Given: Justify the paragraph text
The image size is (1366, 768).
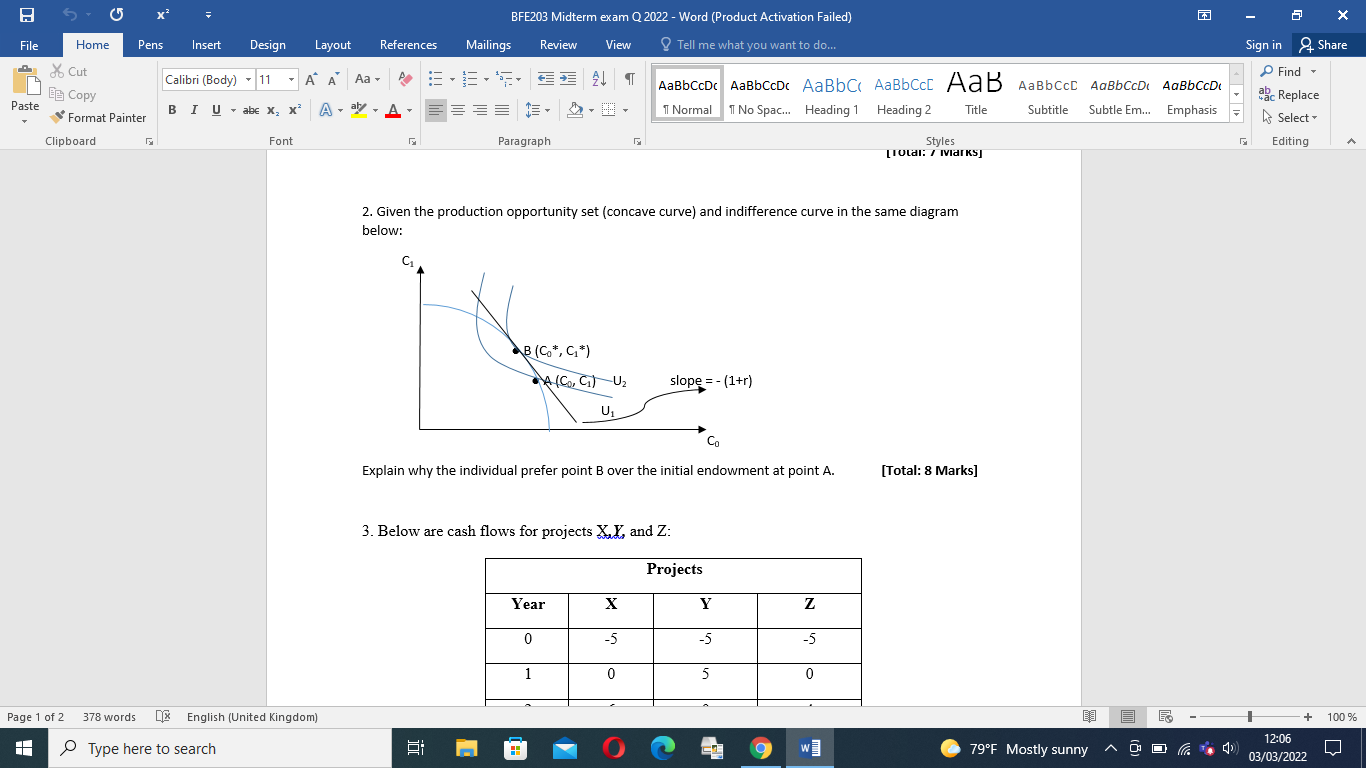Looking at the screenshot, I should pyautogui.click(x=501, y=110).
